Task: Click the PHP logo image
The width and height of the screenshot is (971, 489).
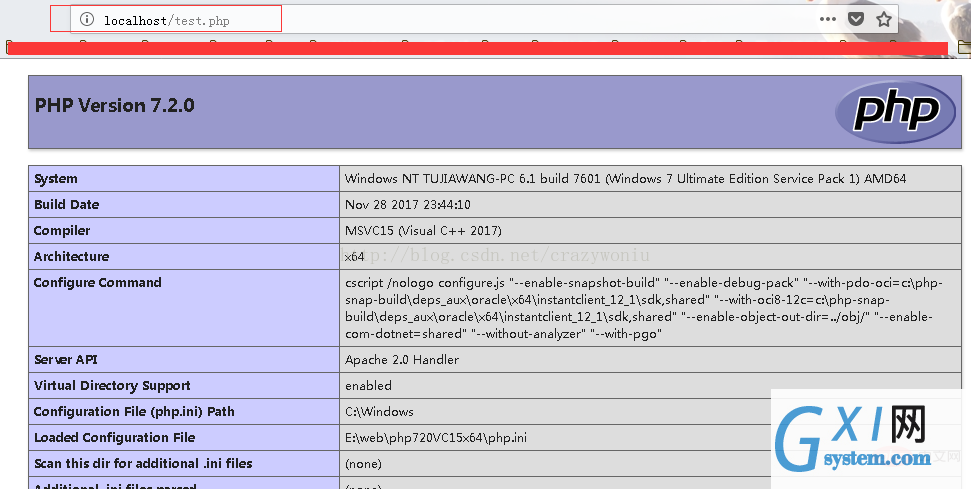Action: click(895, 112)
